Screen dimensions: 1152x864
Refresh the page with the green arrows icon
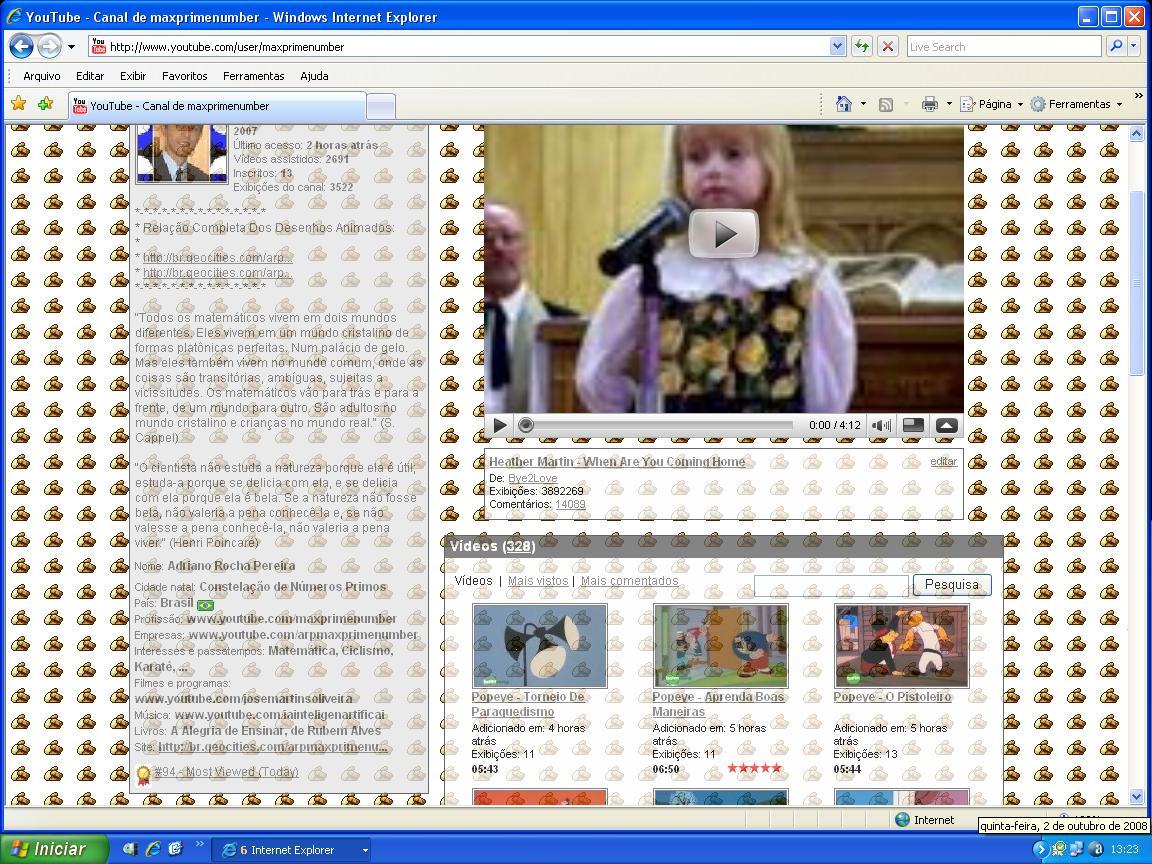click(x=862, y=47)
